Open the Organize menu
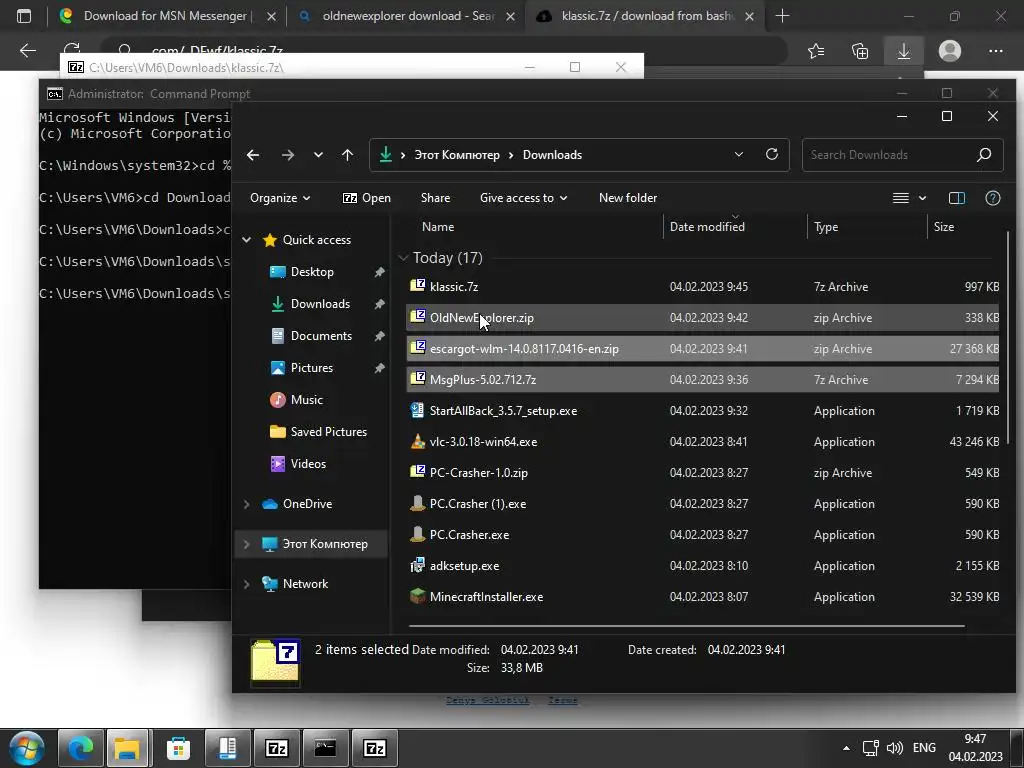Screen dimensions: 1024x768 pyautogui.click(x=280, y=198)
